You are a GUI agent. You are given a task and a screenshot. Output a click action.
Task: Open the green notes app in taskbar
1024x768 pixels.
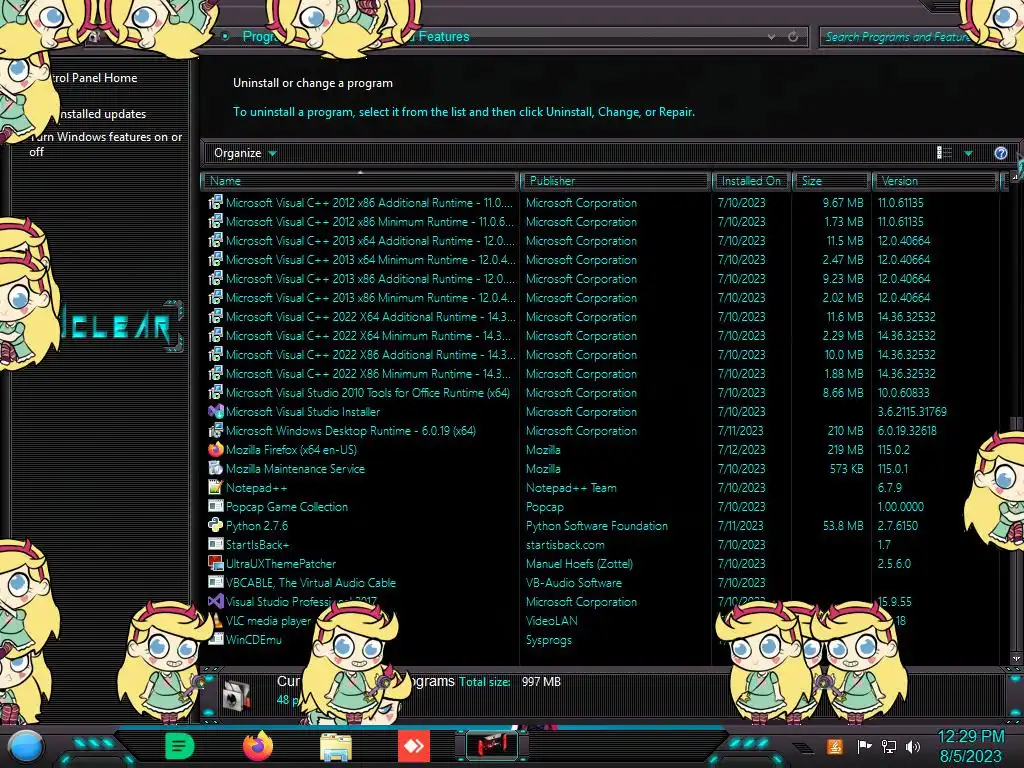[x=180, y=746]
